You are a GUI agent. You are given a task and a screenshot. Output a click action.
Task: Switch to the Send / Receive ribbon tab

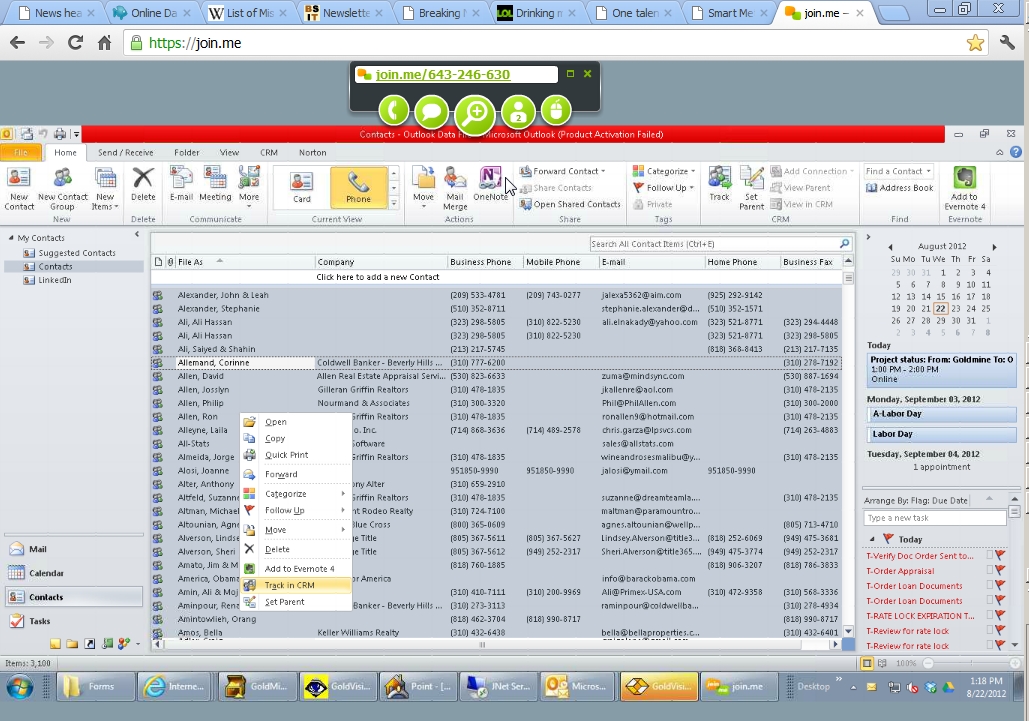tap(125, 153)
